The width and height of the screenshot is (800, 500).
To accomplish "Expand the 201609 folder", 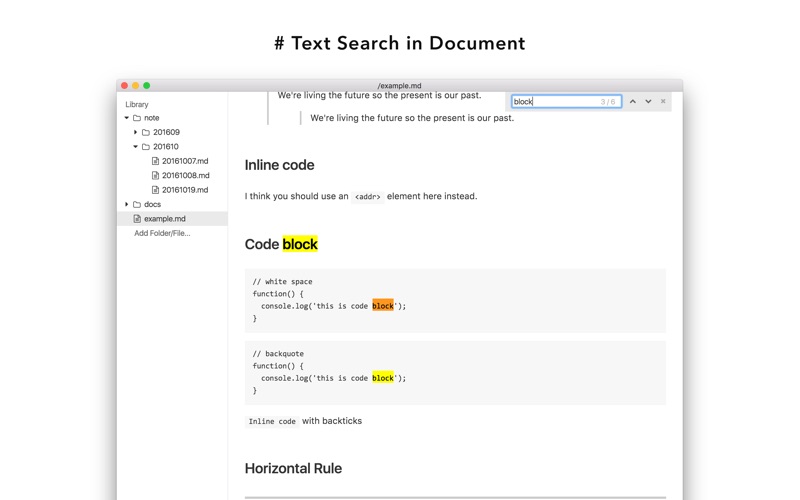I will tap(136, 132).
